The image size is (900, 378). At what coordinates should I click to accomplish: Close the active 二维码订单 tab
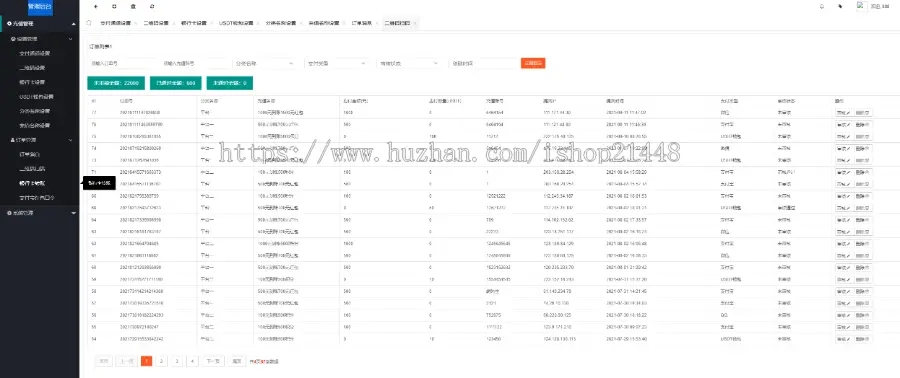tap(414, 24)
